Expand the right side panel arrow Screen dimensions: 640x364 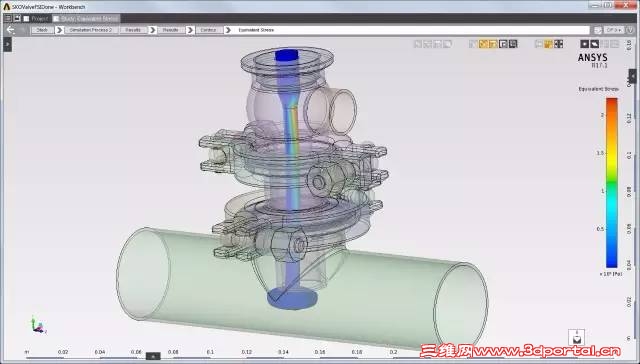pyautogui.click(x=632, y=76)
